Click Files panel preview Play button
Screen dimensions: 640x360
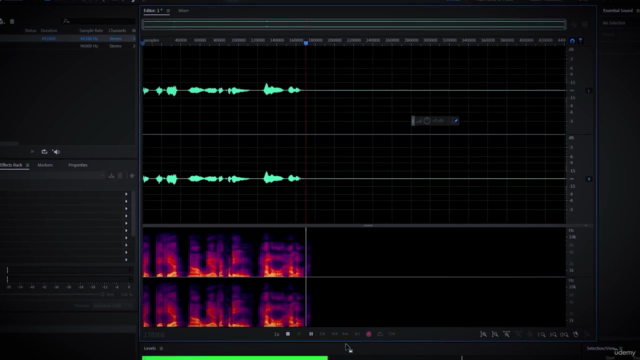(33, 152)
